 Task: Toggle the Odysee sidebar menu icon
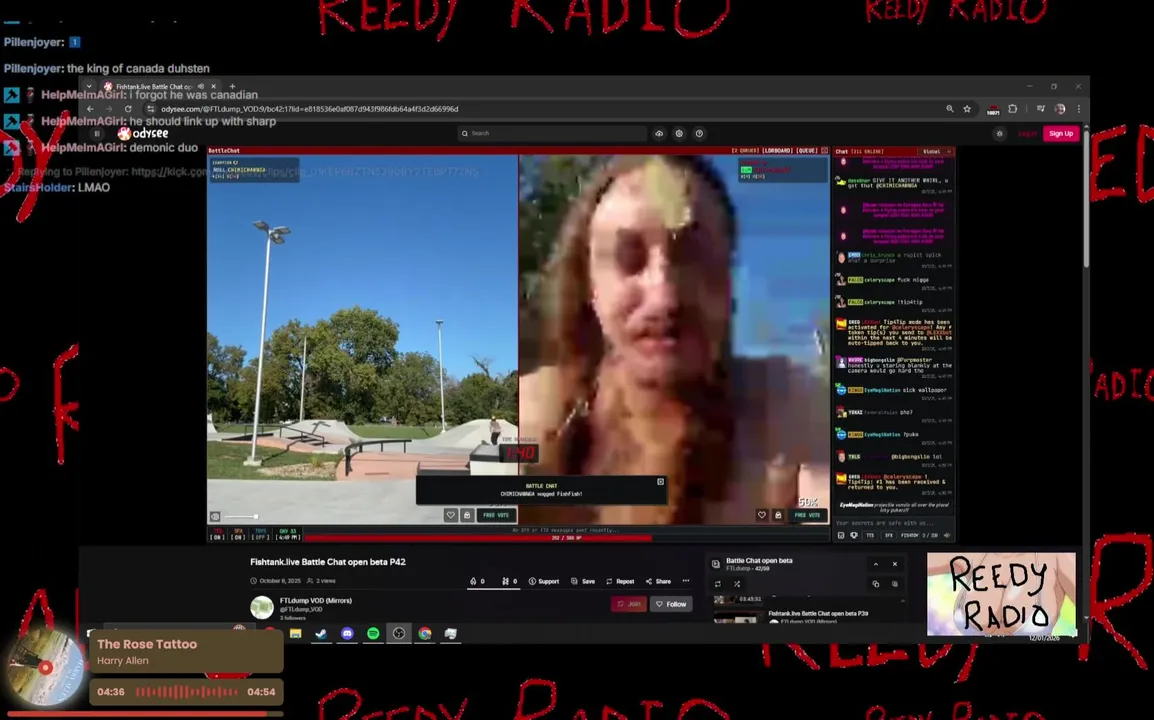96,133
